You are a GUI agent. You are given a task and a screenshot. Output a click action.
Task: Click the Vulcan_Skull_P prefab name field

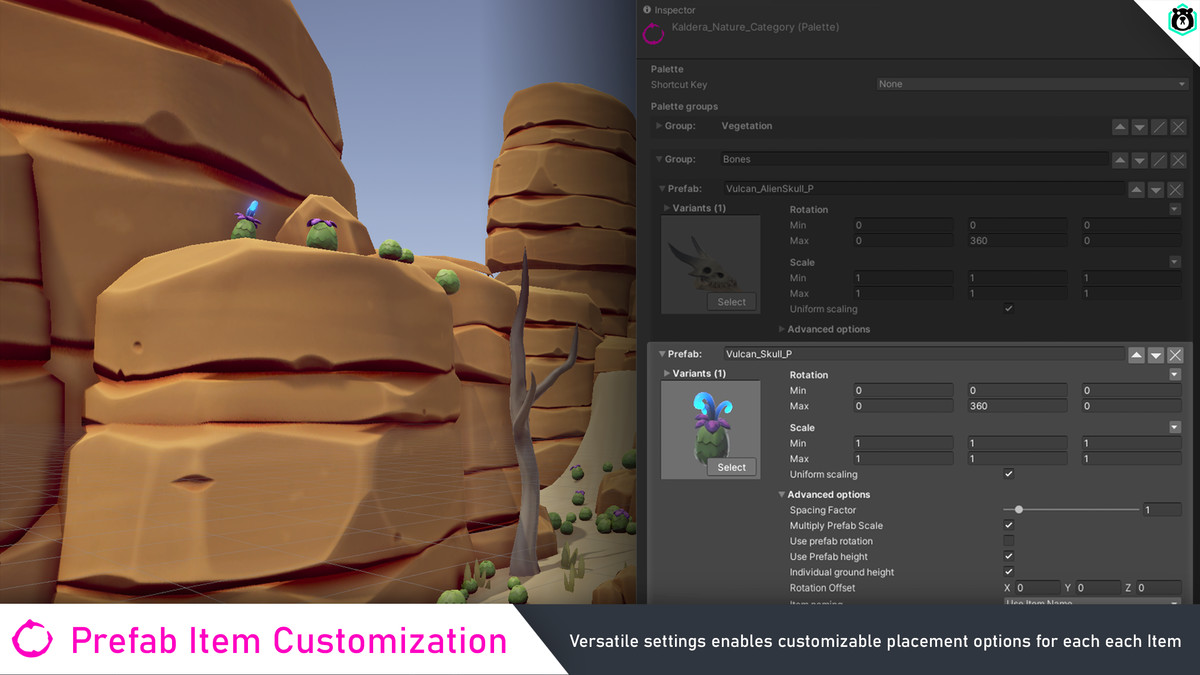(x=924, y=354)
